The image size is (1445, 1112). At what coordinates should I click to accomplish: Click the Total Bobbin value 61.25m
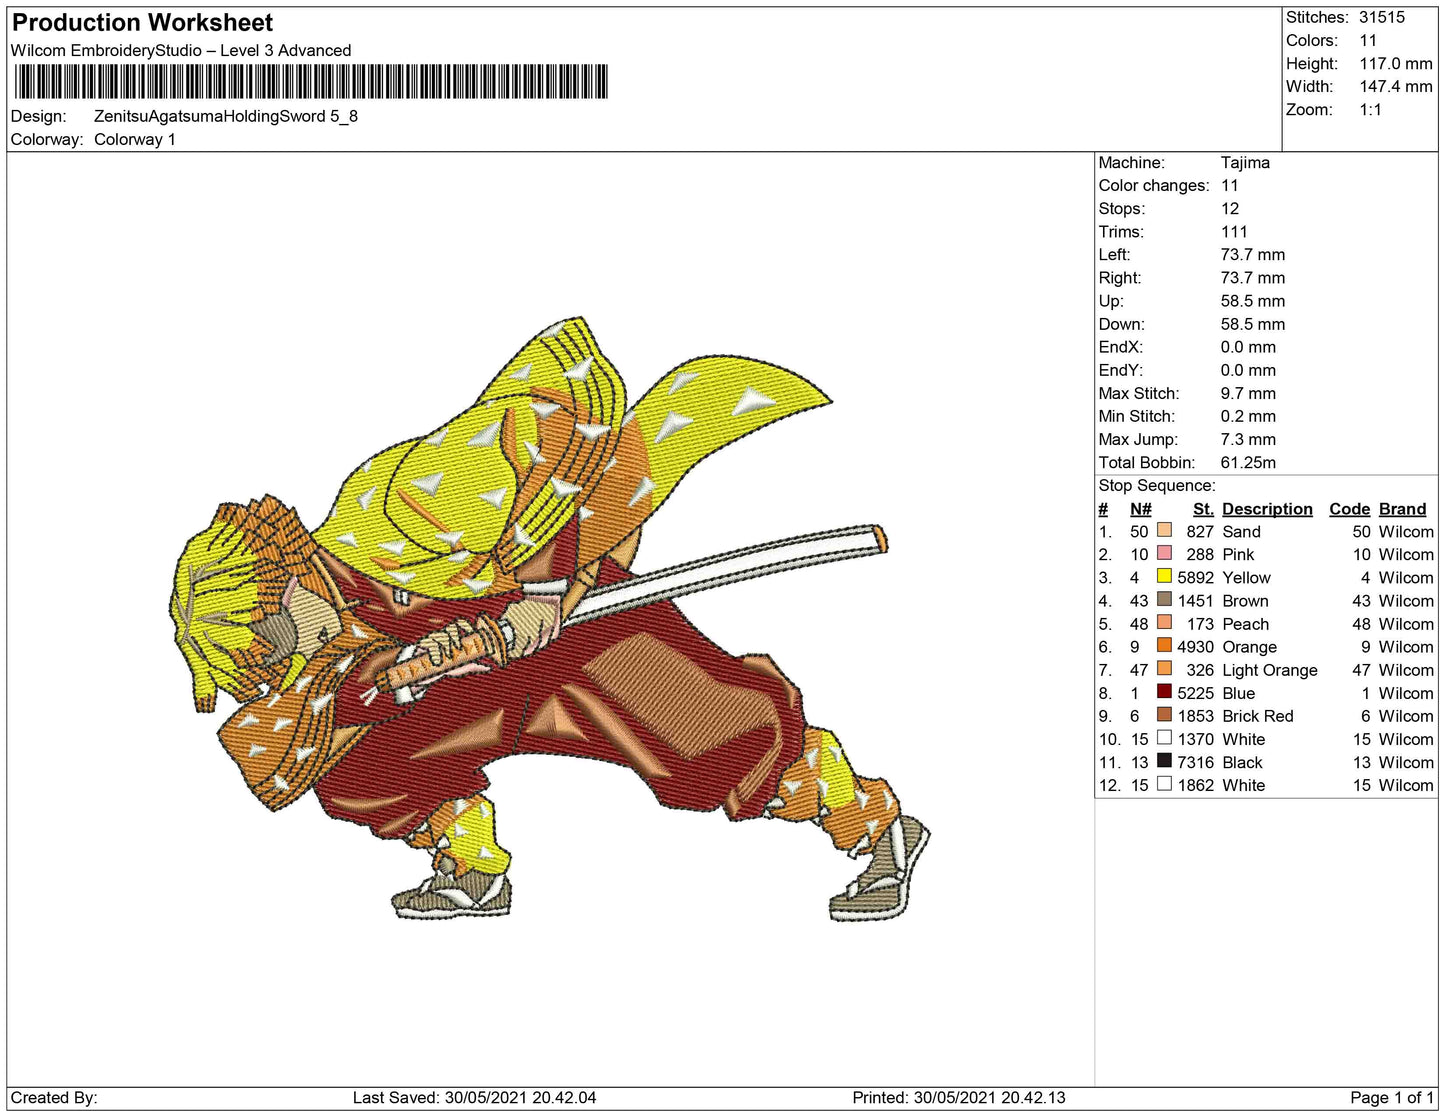1248,462
